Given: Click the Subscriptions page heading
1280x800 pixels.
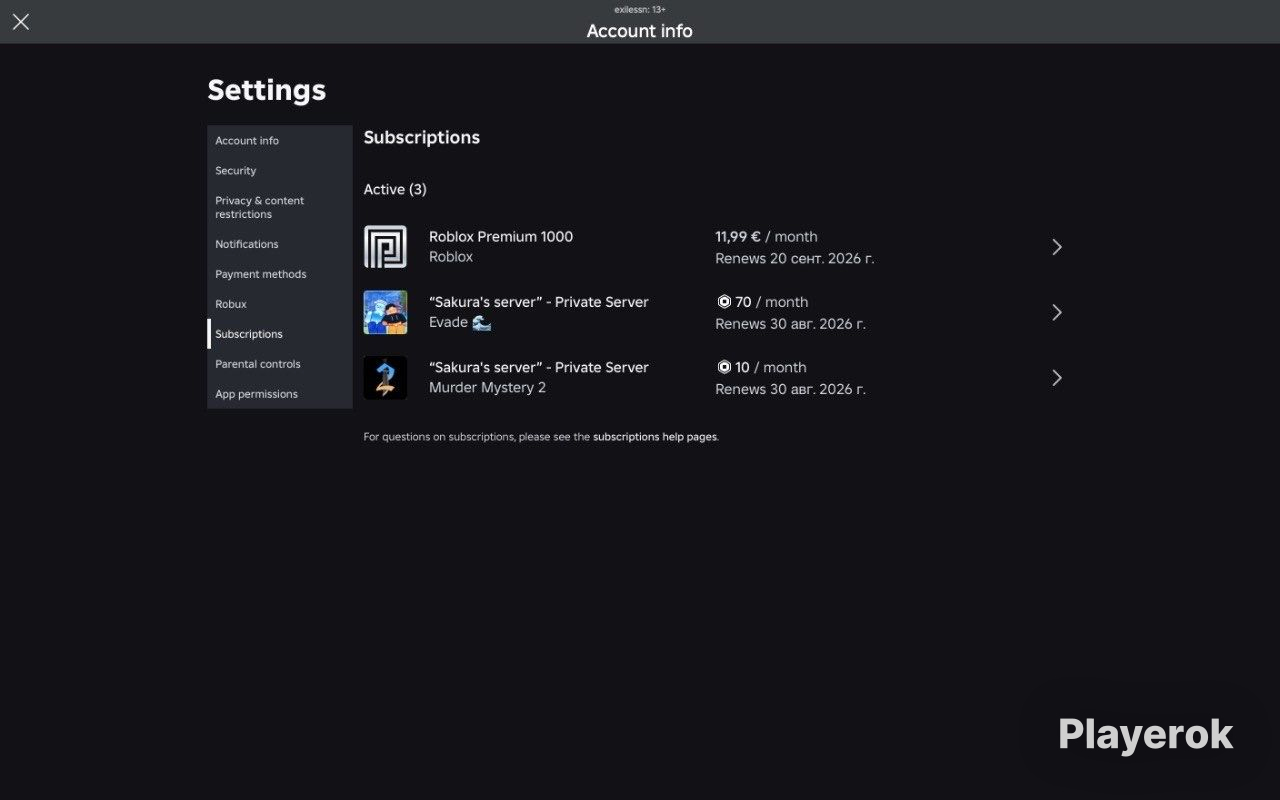Looking at the screenshot, I should pyautogui.click(x=422, y=138).
